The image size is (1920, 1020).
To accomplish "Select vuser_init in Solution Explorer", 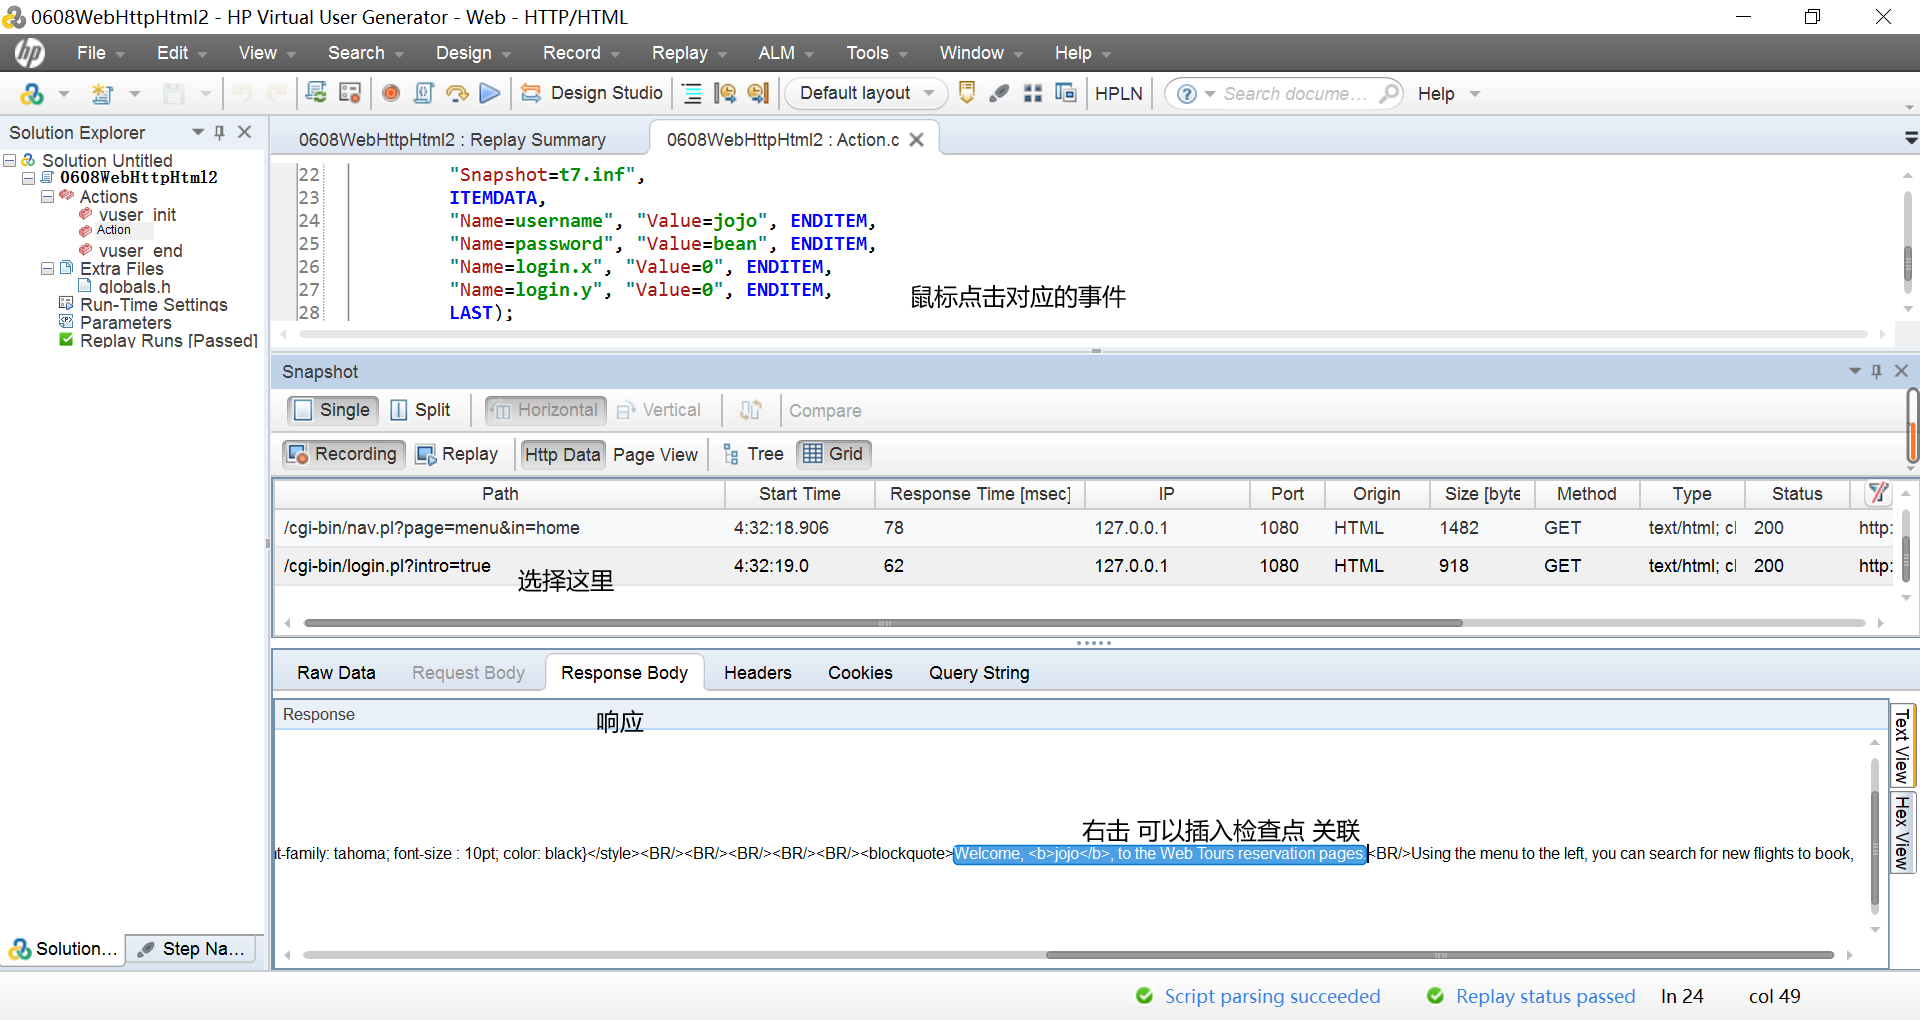I will tap(137, 215).
